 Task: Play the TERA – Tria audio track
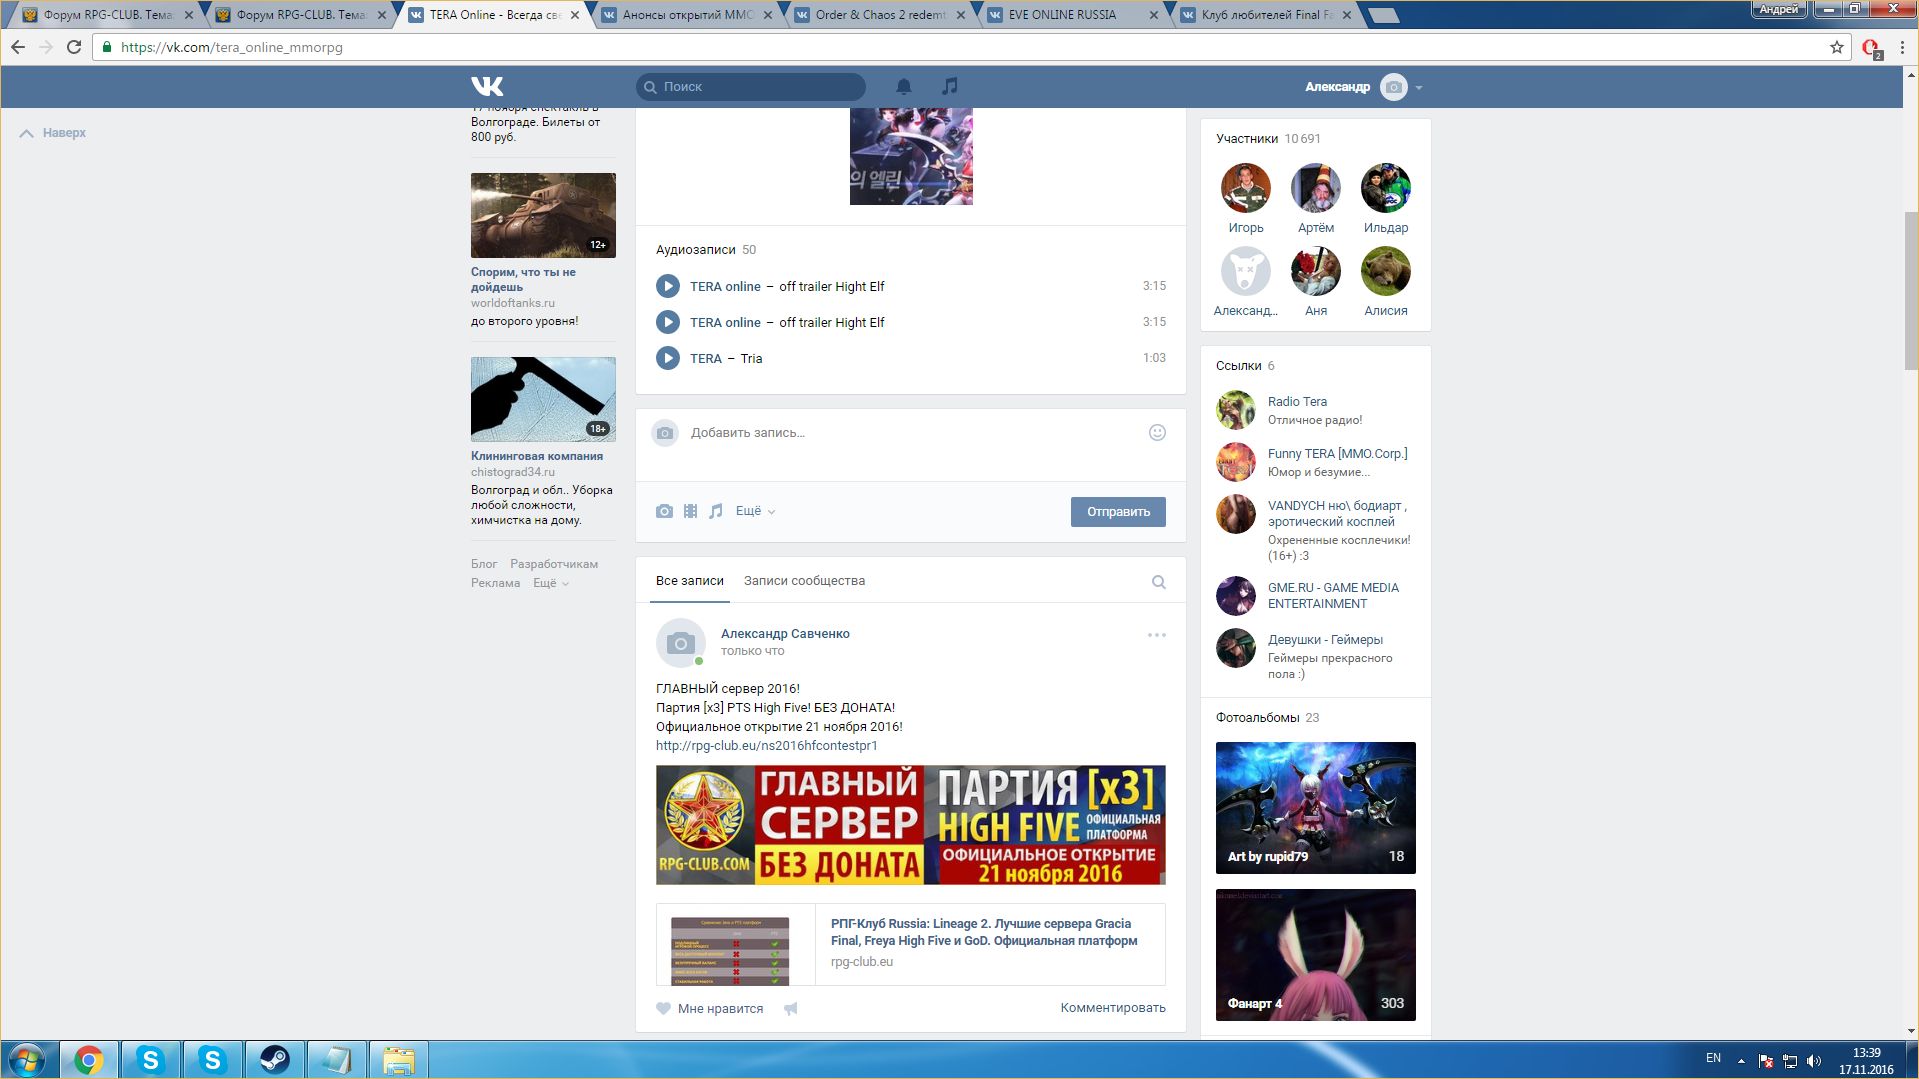(x=668, y=358)
